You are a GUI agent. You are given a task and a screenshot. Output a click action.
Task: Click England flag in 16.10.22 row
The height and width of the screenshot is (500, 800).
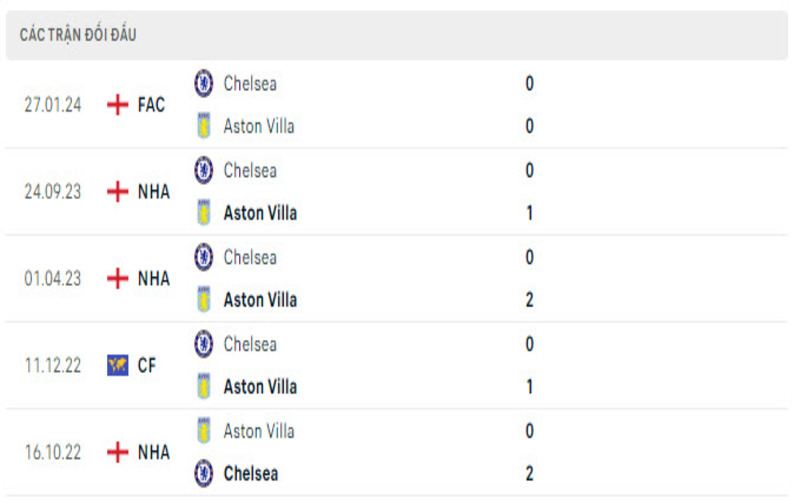point(118,452)
